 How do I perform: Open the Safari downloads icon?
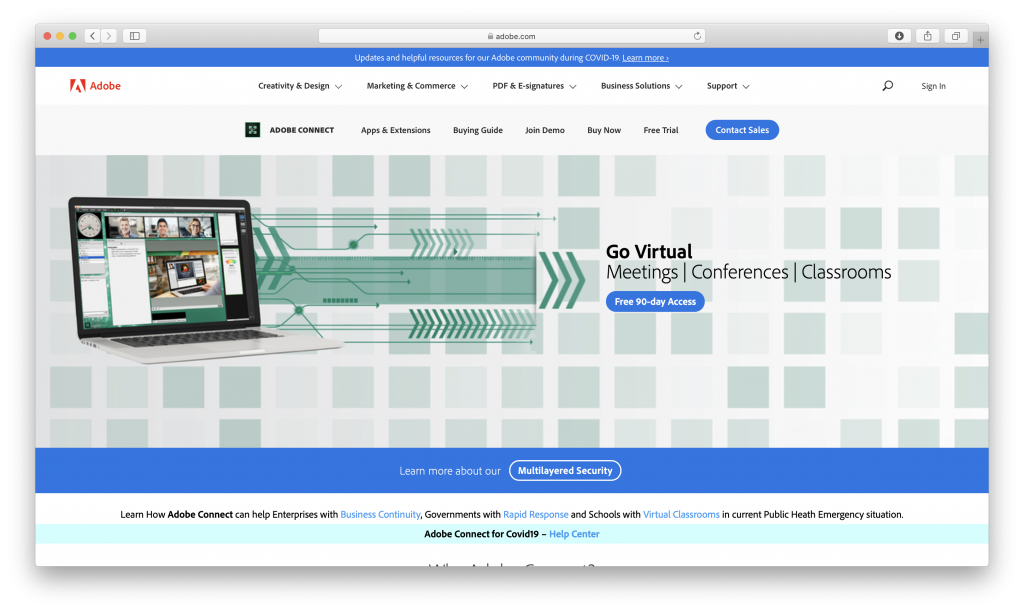(x=899, y=36)
